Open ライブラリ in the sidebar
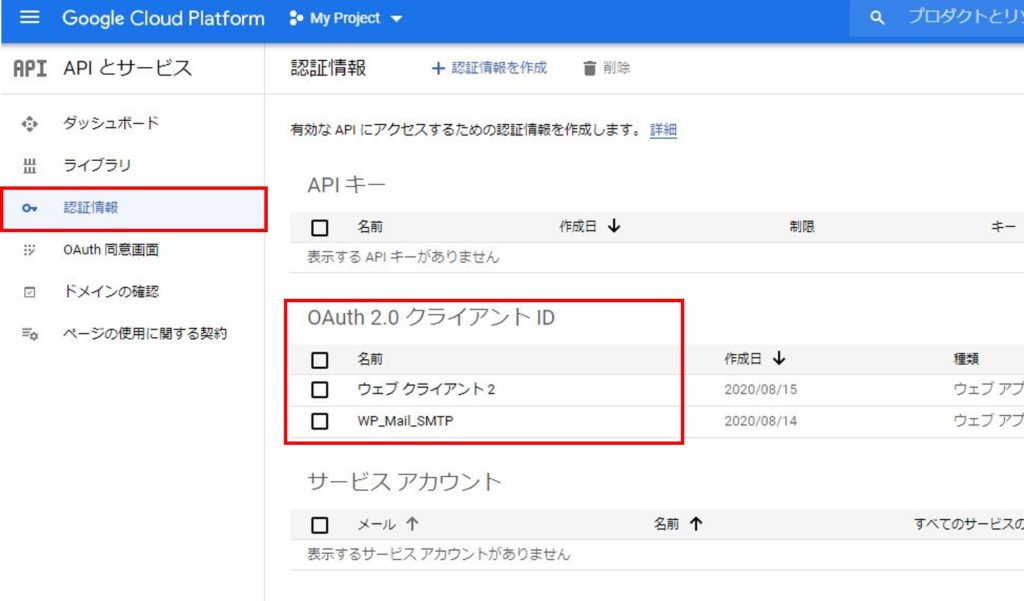This screenshot has width=1024, height=601. (97, 165)
